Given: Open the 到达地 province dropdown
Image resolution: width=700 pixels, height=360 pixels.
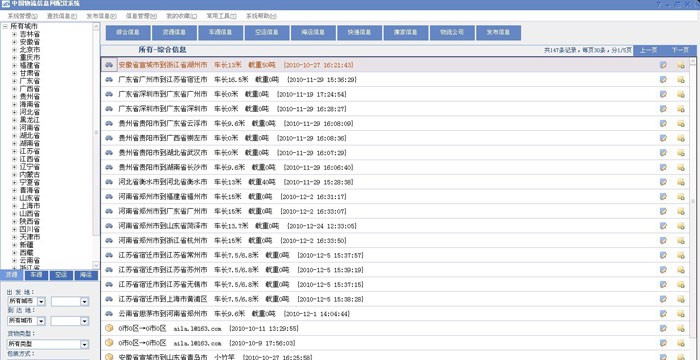Looking at the screenshot, I should [x=41, y=321].
